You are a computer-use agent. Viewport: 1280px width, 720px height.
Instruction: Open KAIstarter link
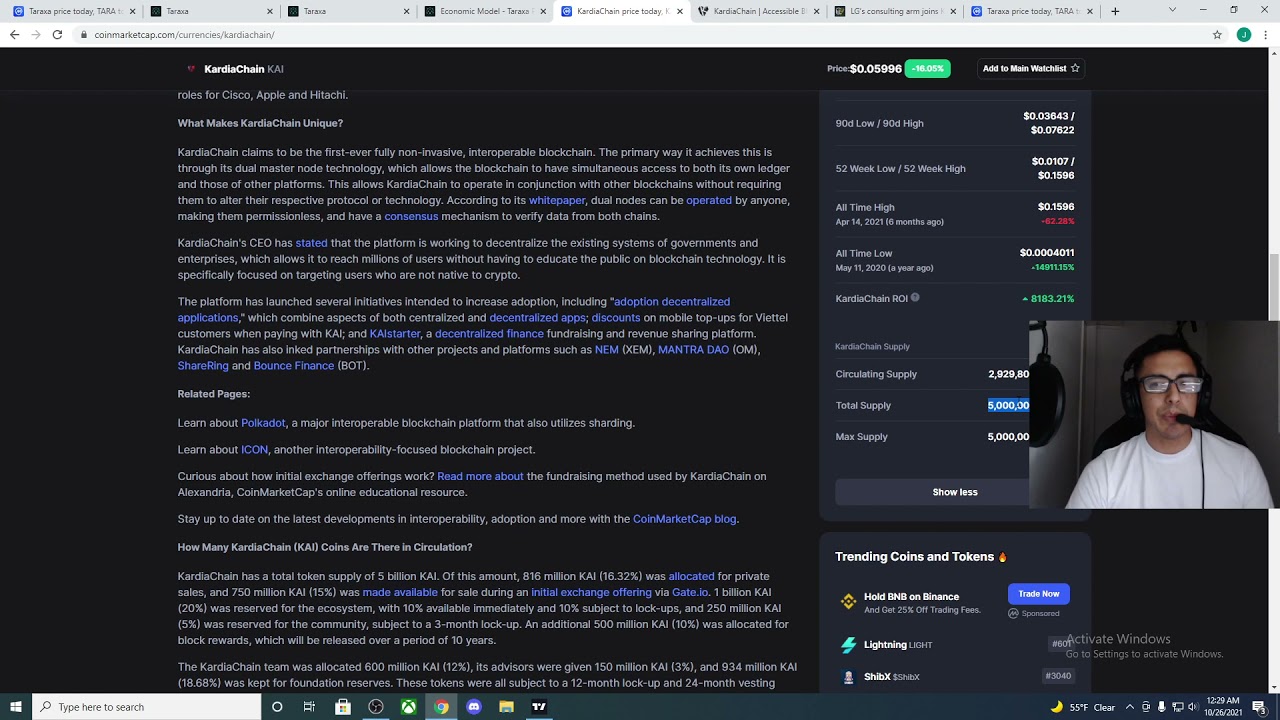395,334
